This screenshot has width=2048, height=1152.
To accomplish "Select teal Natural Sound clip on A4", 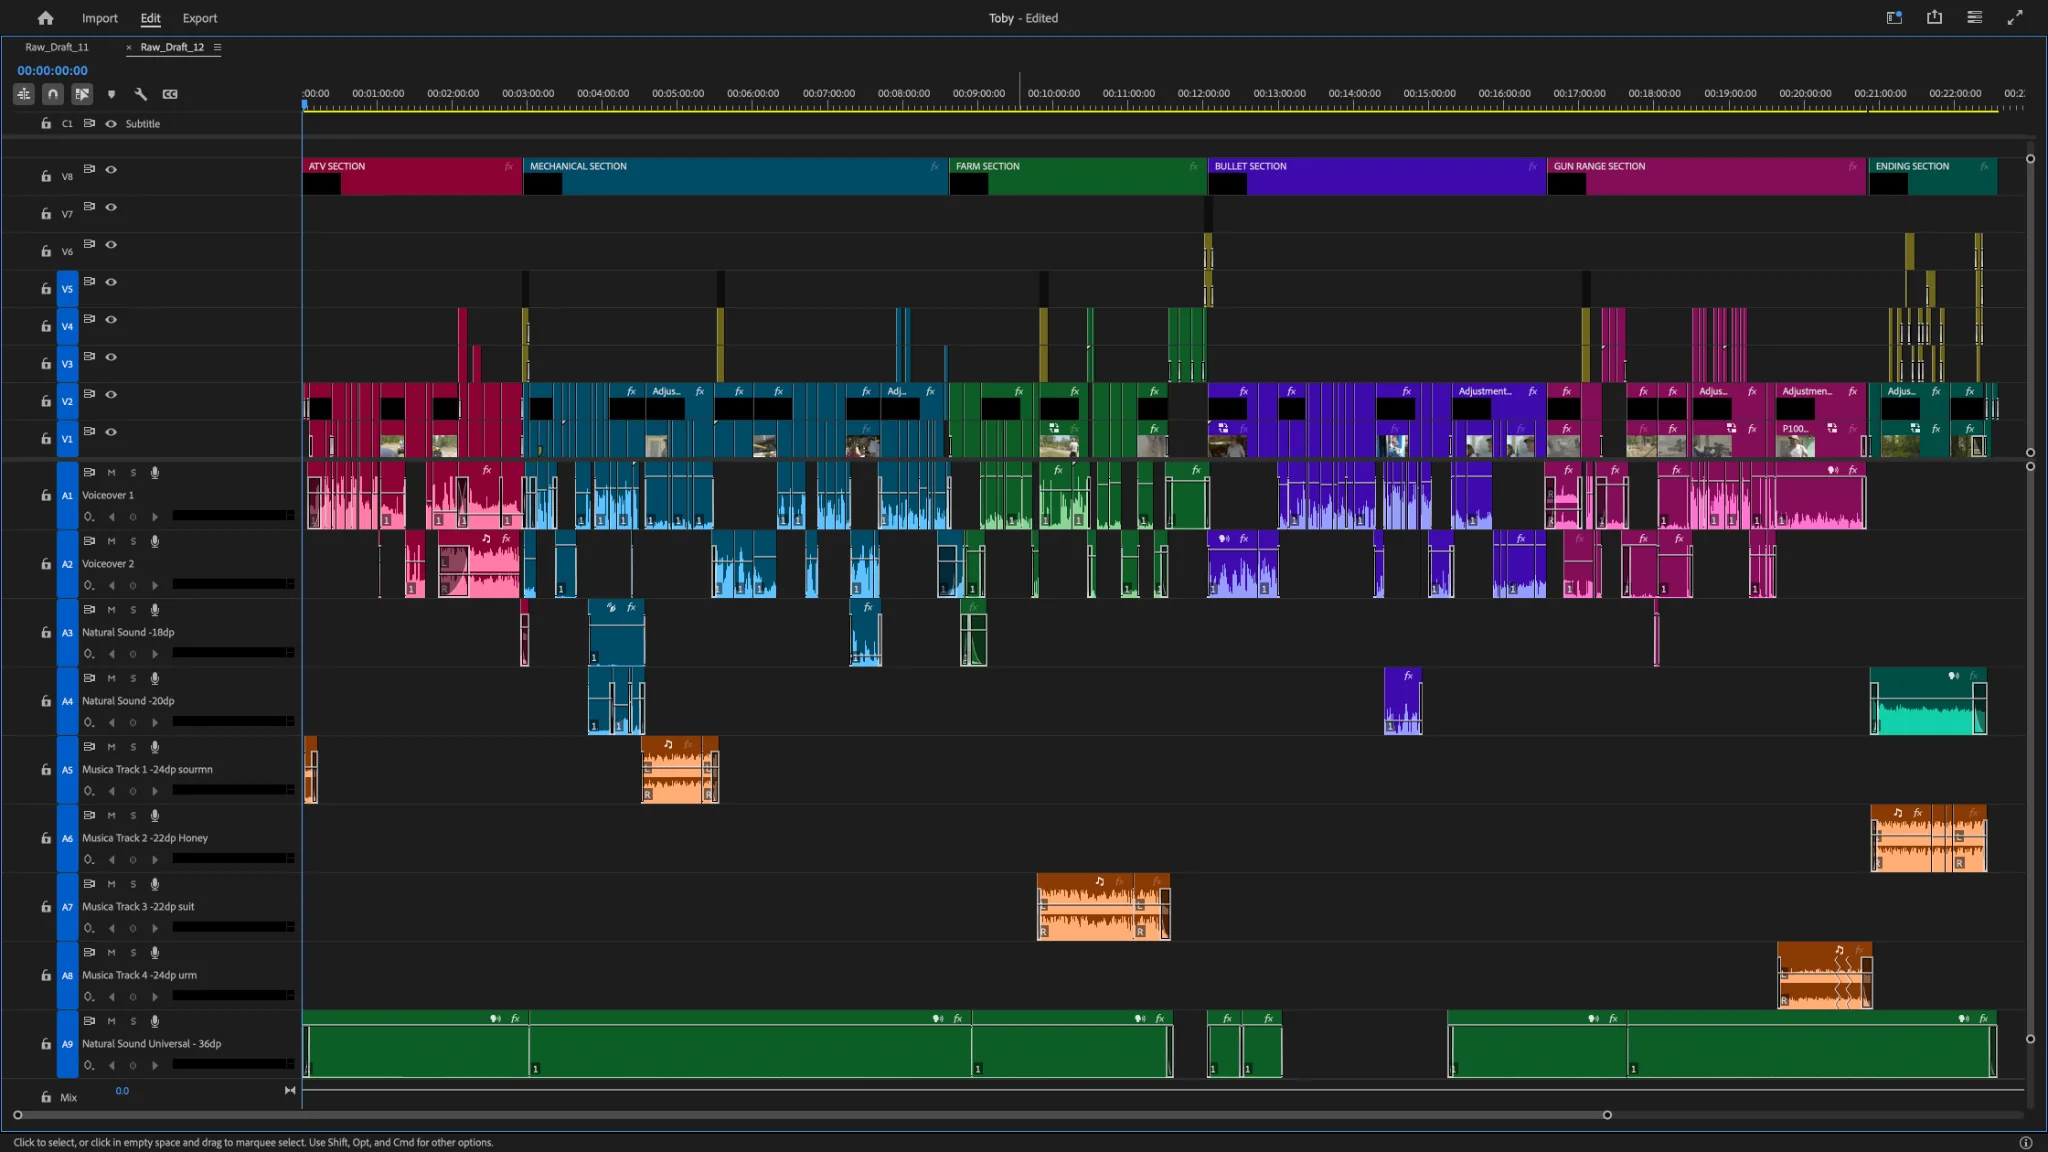I will (1928, 701).
